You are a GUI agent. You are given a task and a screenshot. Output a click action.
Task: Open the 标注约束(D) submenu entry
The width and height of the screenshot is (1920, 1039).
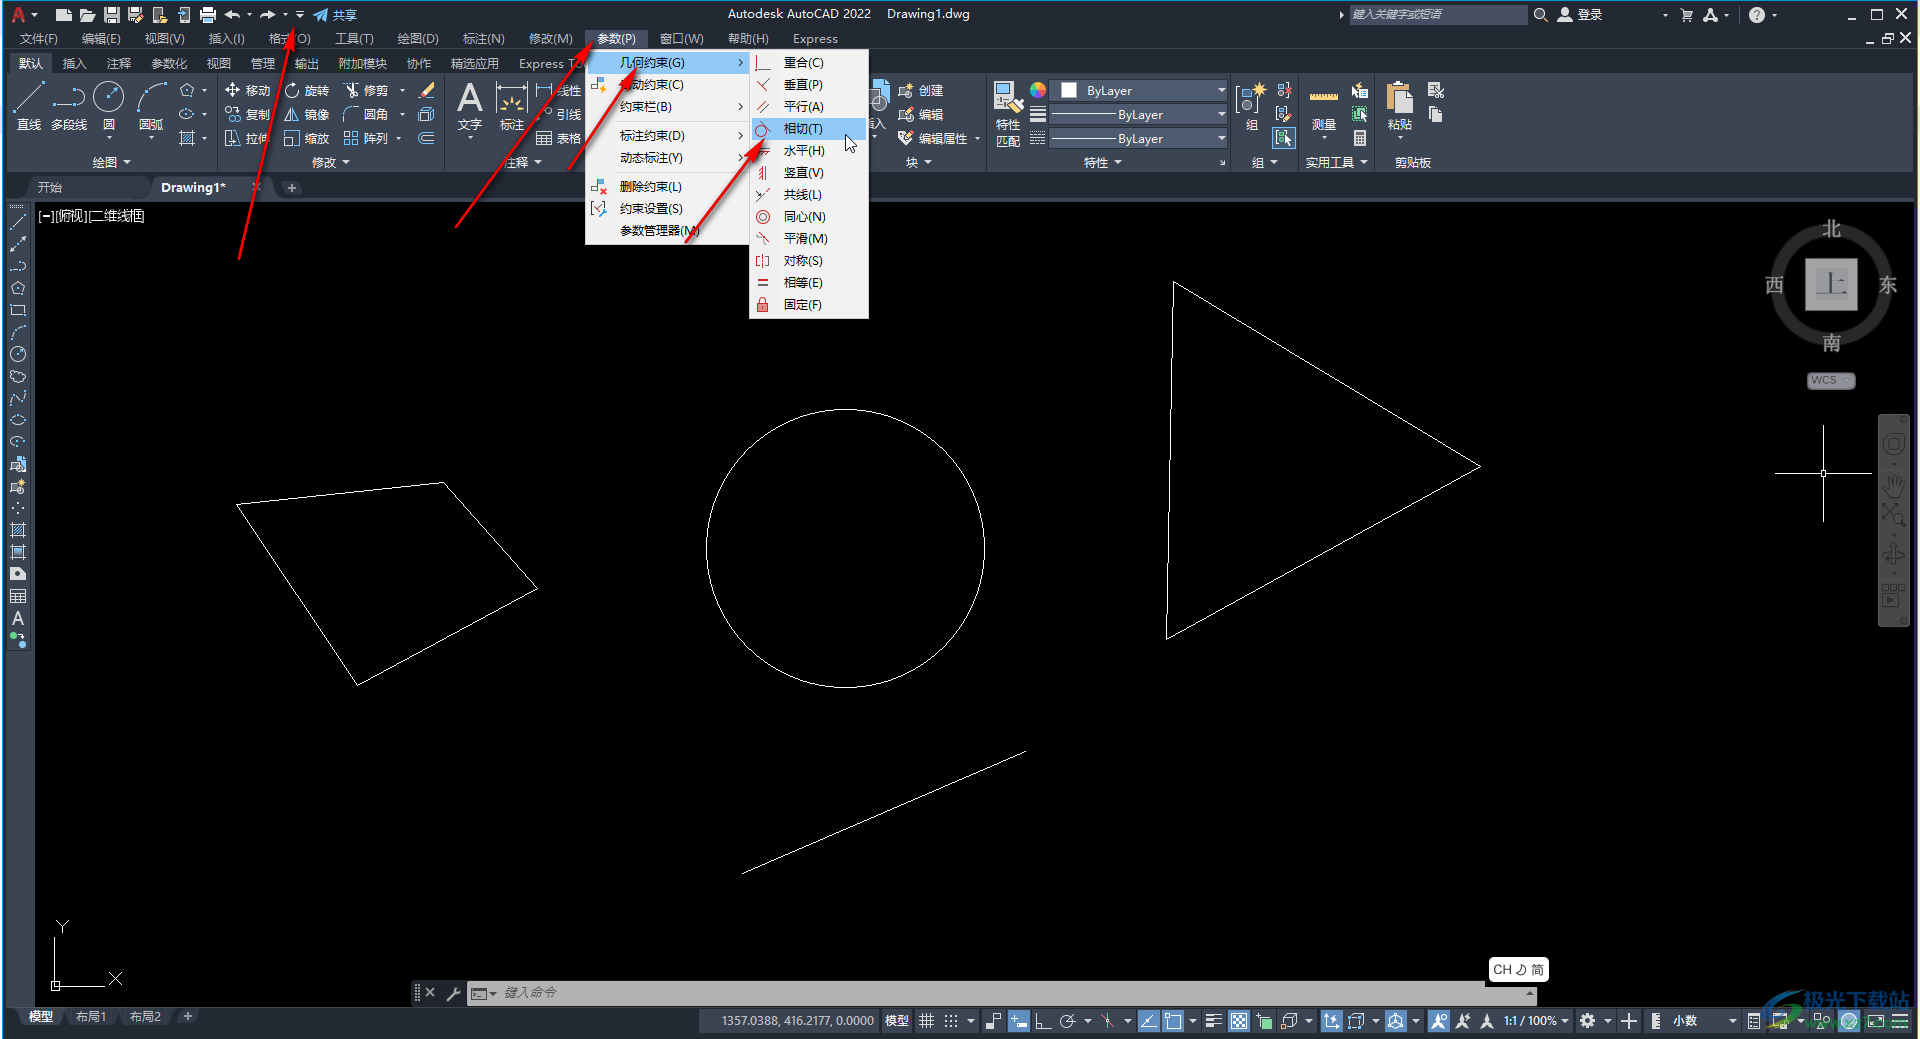(x=667, y=136)
